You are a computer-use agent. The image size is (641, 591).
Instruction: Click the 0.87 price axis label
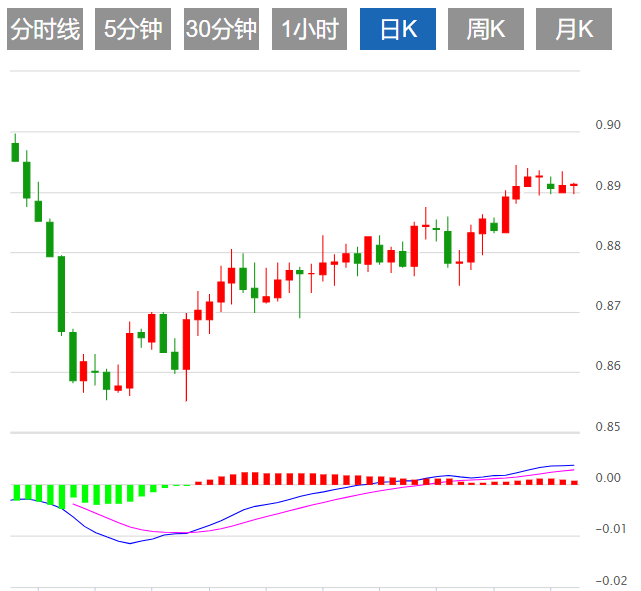click(x=608, y=306)
